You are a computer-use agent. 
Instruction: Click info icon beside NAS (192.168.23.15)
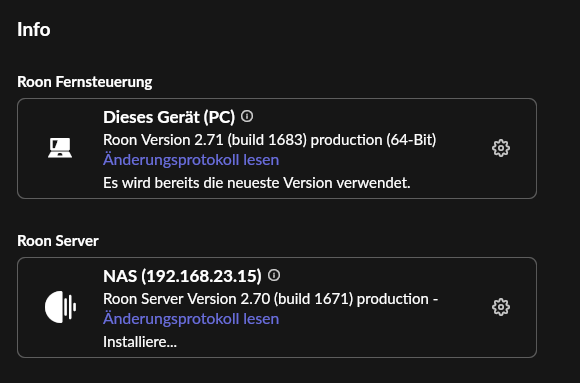click(274, 275)
